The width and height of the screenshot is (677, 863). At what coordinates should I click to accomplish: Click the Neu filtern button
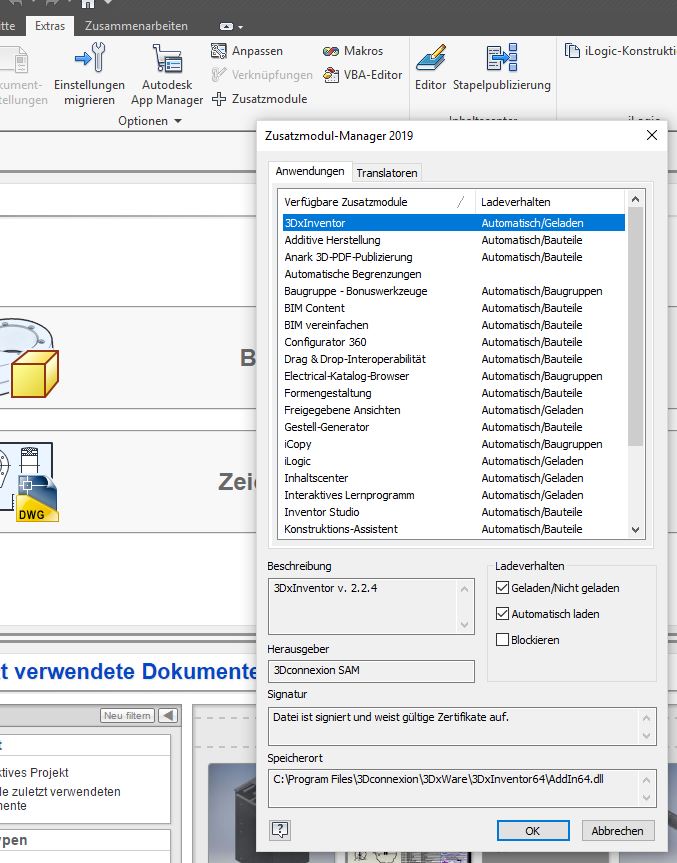click(x=127, y=715)
